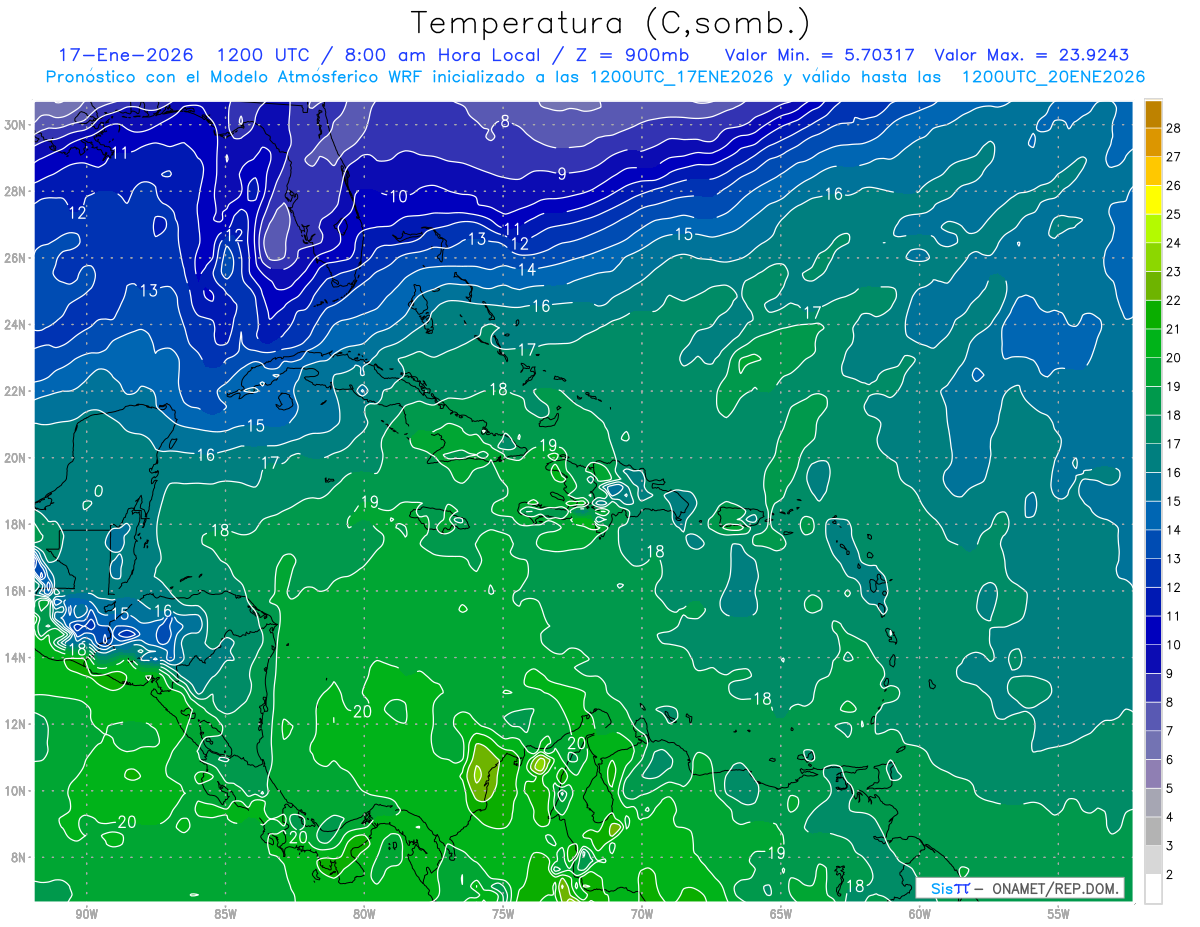
Task: Click the colorbar label 28
Action: click(x=1174, y=127)
